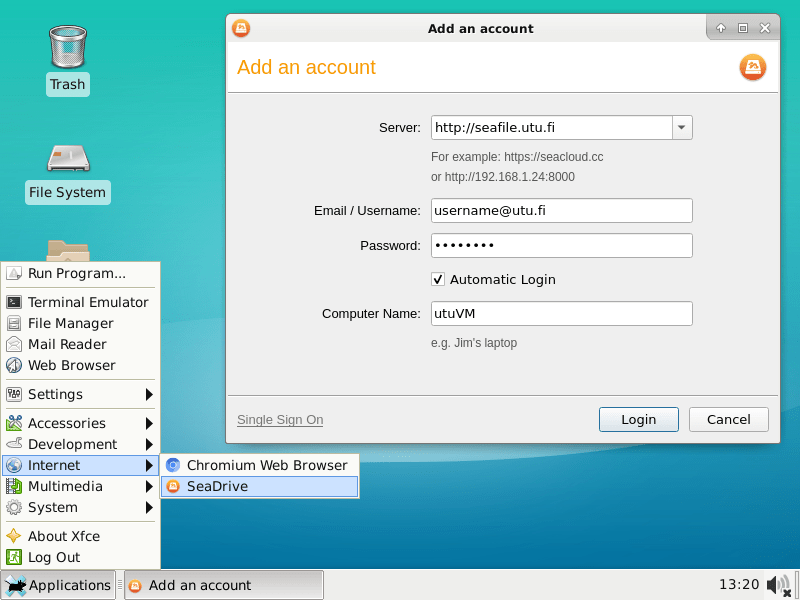Expand the Development submenu arrow
The image size is (800, 600).
(x=149, y=444)
